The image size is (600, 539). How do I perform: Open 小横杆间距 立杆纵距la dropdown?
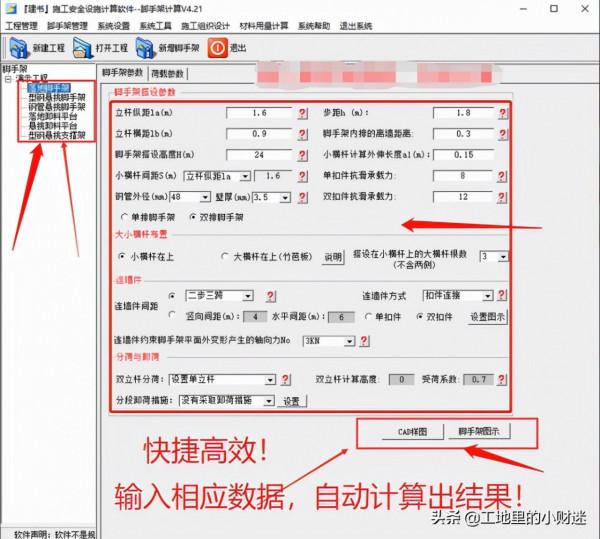245,176
